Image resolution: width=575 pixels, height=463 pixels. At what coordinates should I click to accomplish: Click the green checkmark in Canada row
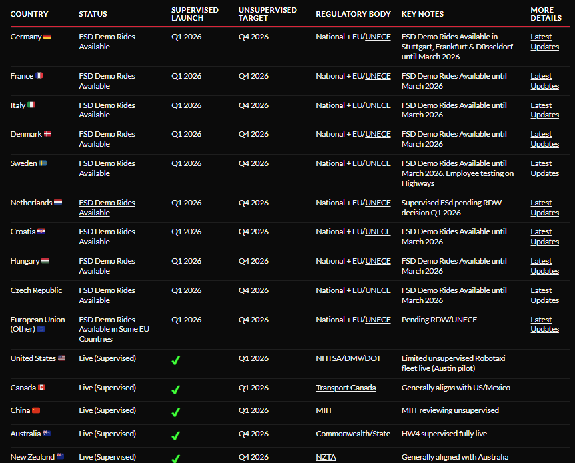(176, 390)
